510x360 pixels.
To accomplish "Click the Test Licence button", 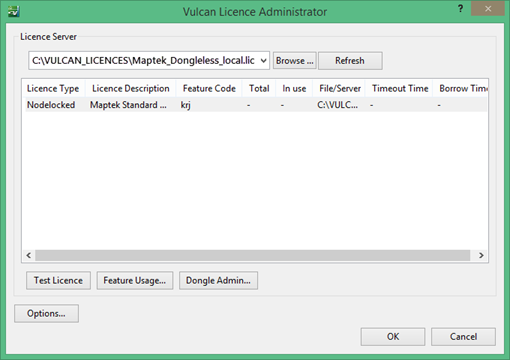I will tap(58, 280).
